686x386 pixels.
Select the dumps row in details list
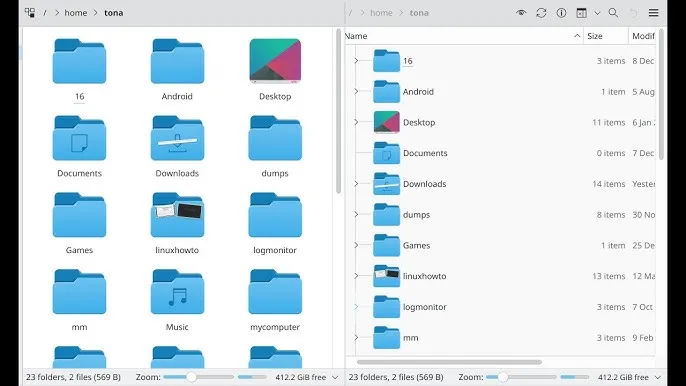[x=500, y=214]
